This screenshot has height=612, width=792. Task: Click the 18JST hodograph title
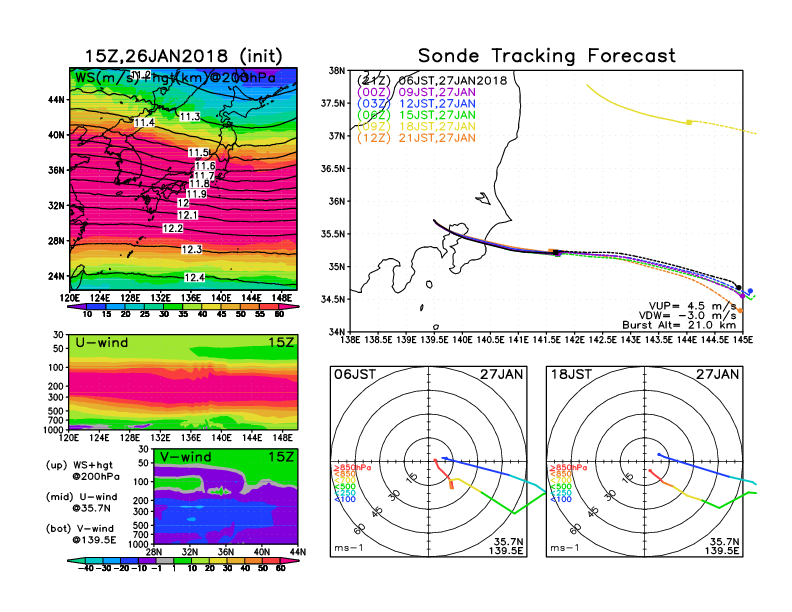click(x=571, y=374)
